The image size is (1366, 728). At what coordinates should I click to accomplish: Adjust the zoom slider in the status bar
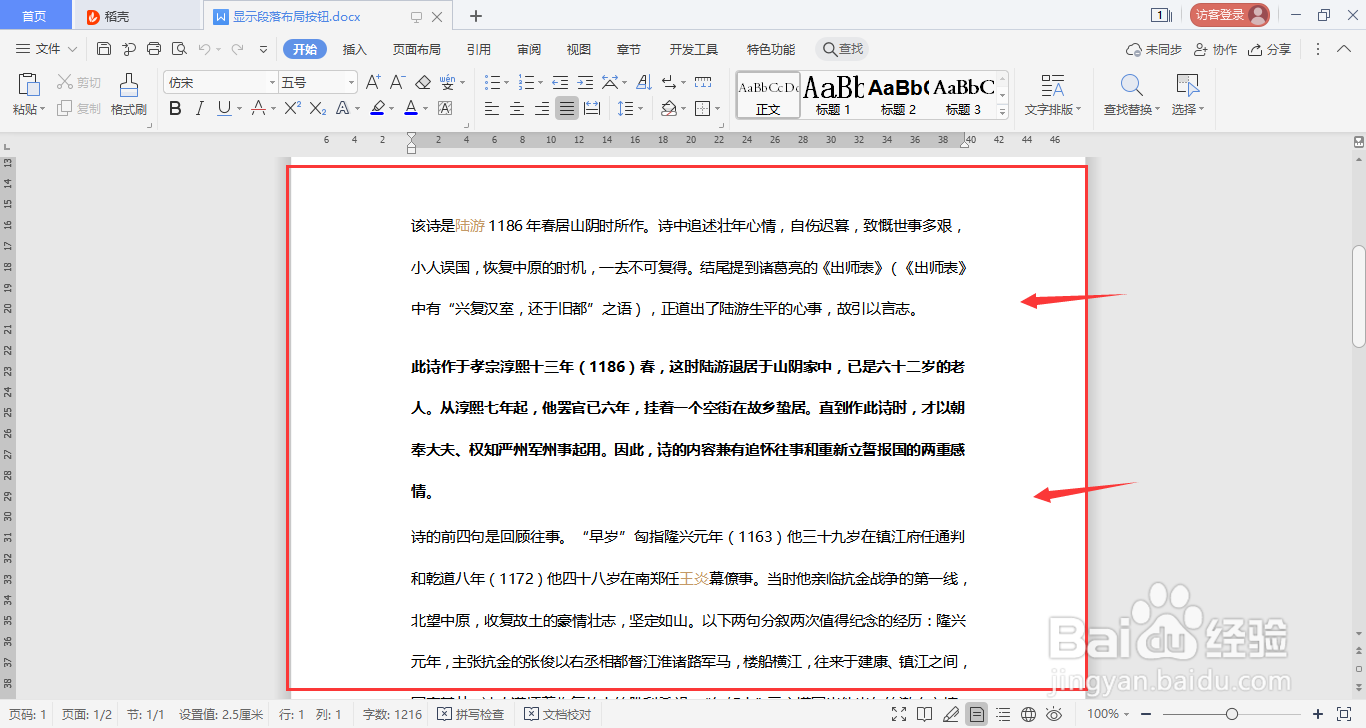(1232, 715)
